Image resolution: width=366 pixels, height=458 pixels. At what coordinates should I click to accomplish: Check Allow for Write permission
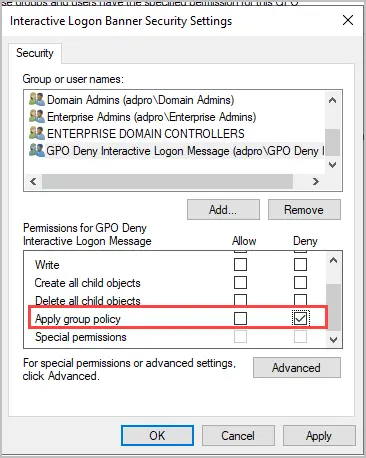(240, 265)
